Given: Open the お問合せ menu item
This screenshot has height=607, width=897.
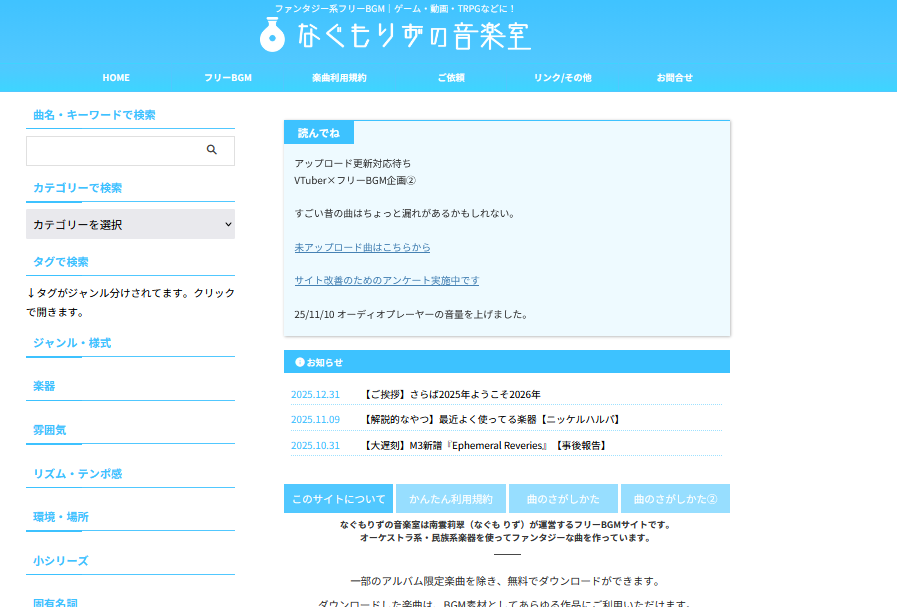Looking at the screenshot, I should 674,78.
